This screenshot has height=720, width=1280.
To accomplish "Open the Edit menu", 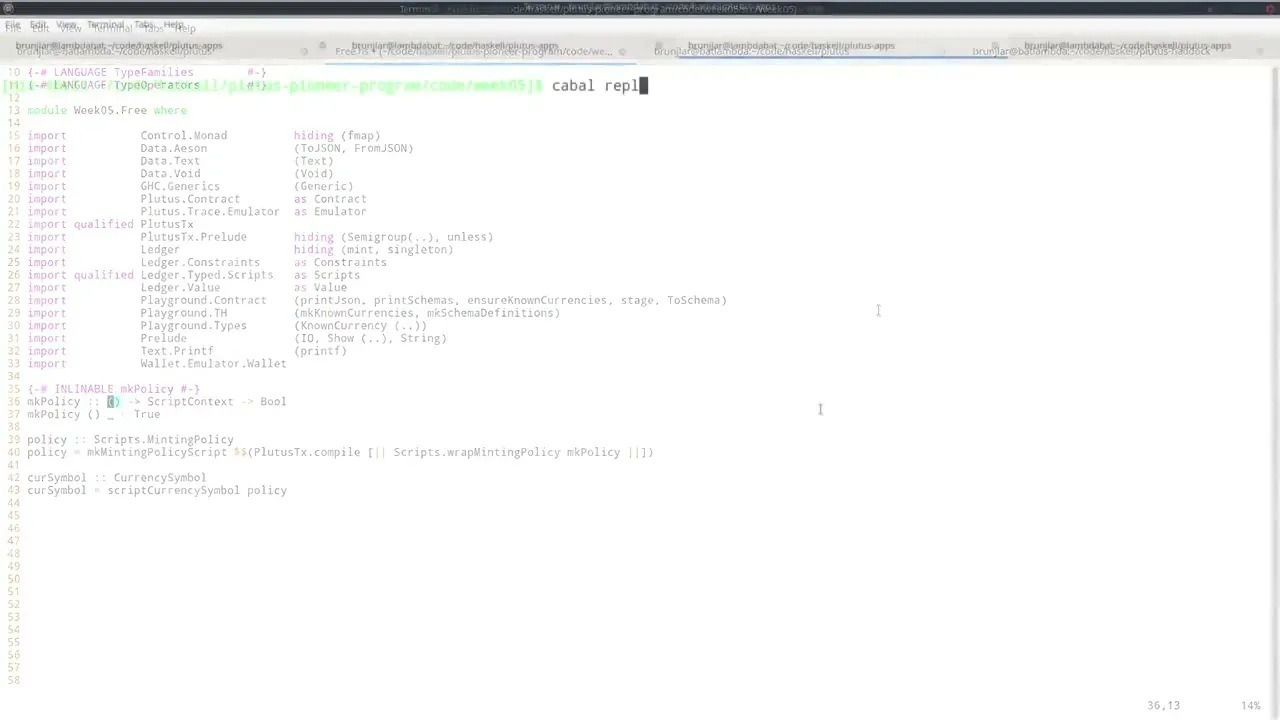I will click(x=38, y=27).
